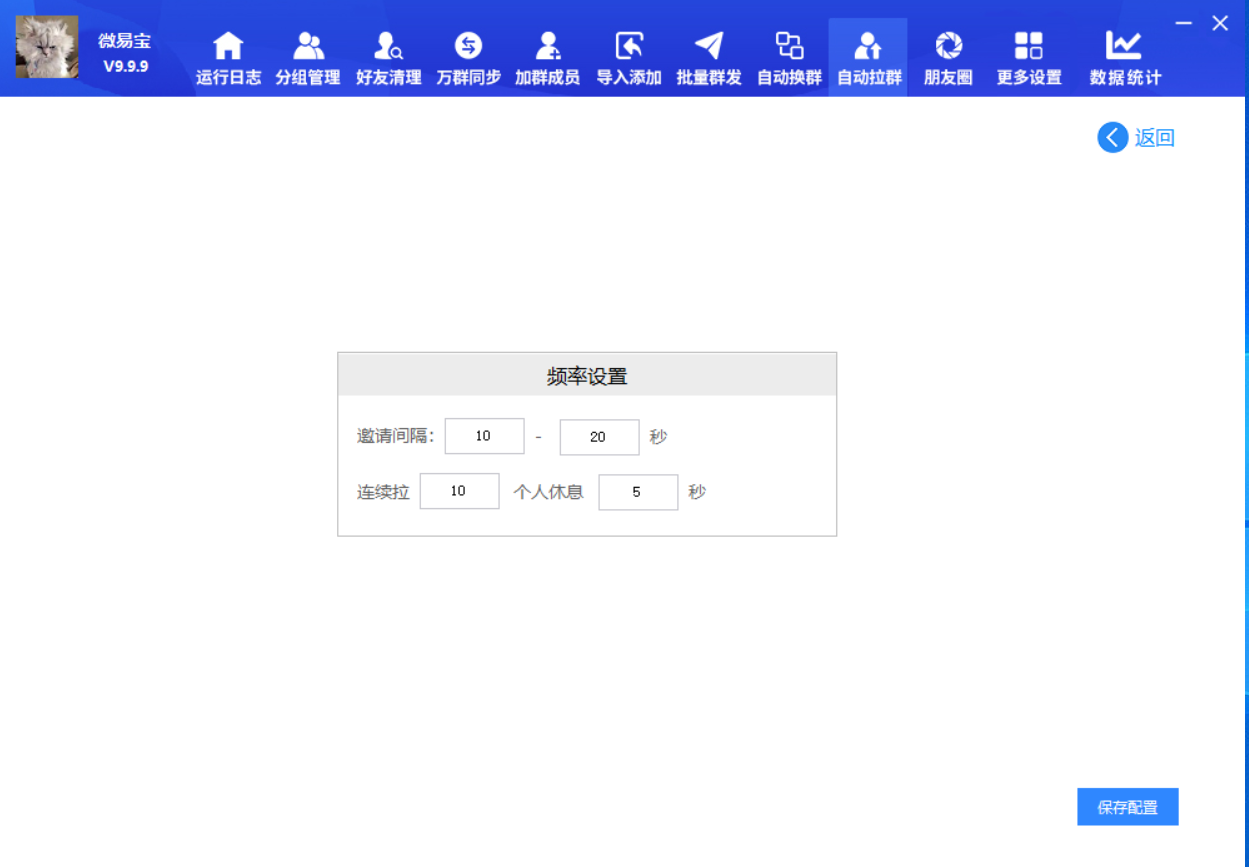Switch to 自动换群 auto group switching
The image size is (1249, 867).
tap(788, 55)
